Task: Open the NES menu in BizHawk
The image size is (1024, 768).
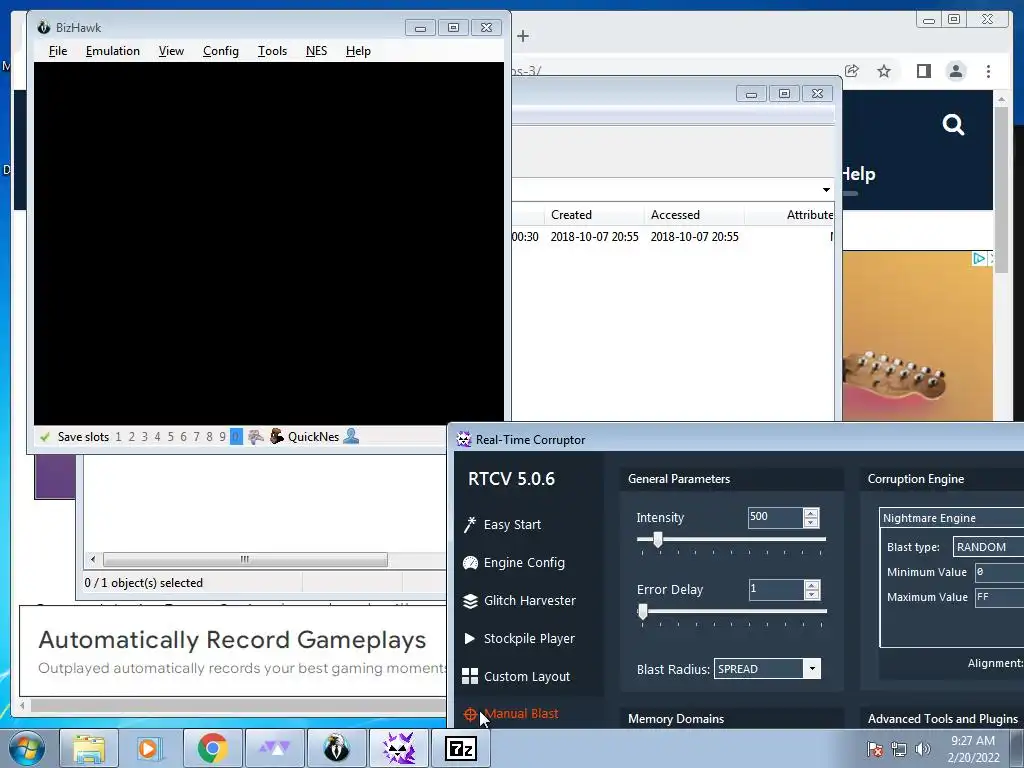Action: pos(316,51)
